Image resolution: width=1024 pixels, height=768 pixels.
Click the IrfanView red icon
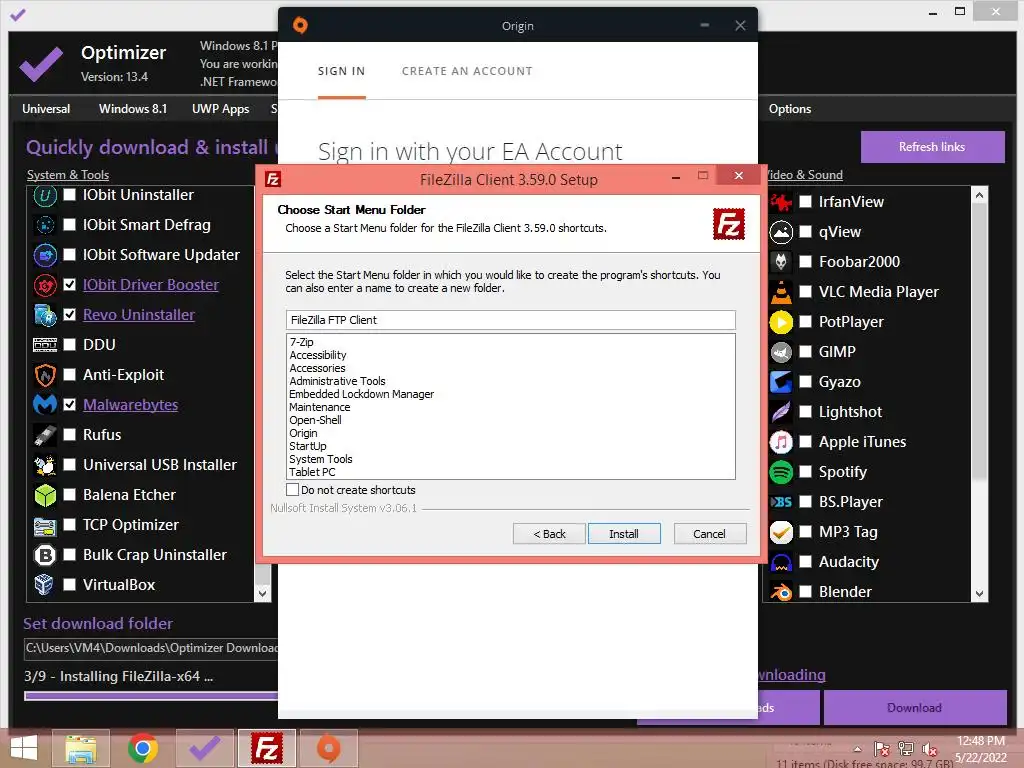coord(781,202)
